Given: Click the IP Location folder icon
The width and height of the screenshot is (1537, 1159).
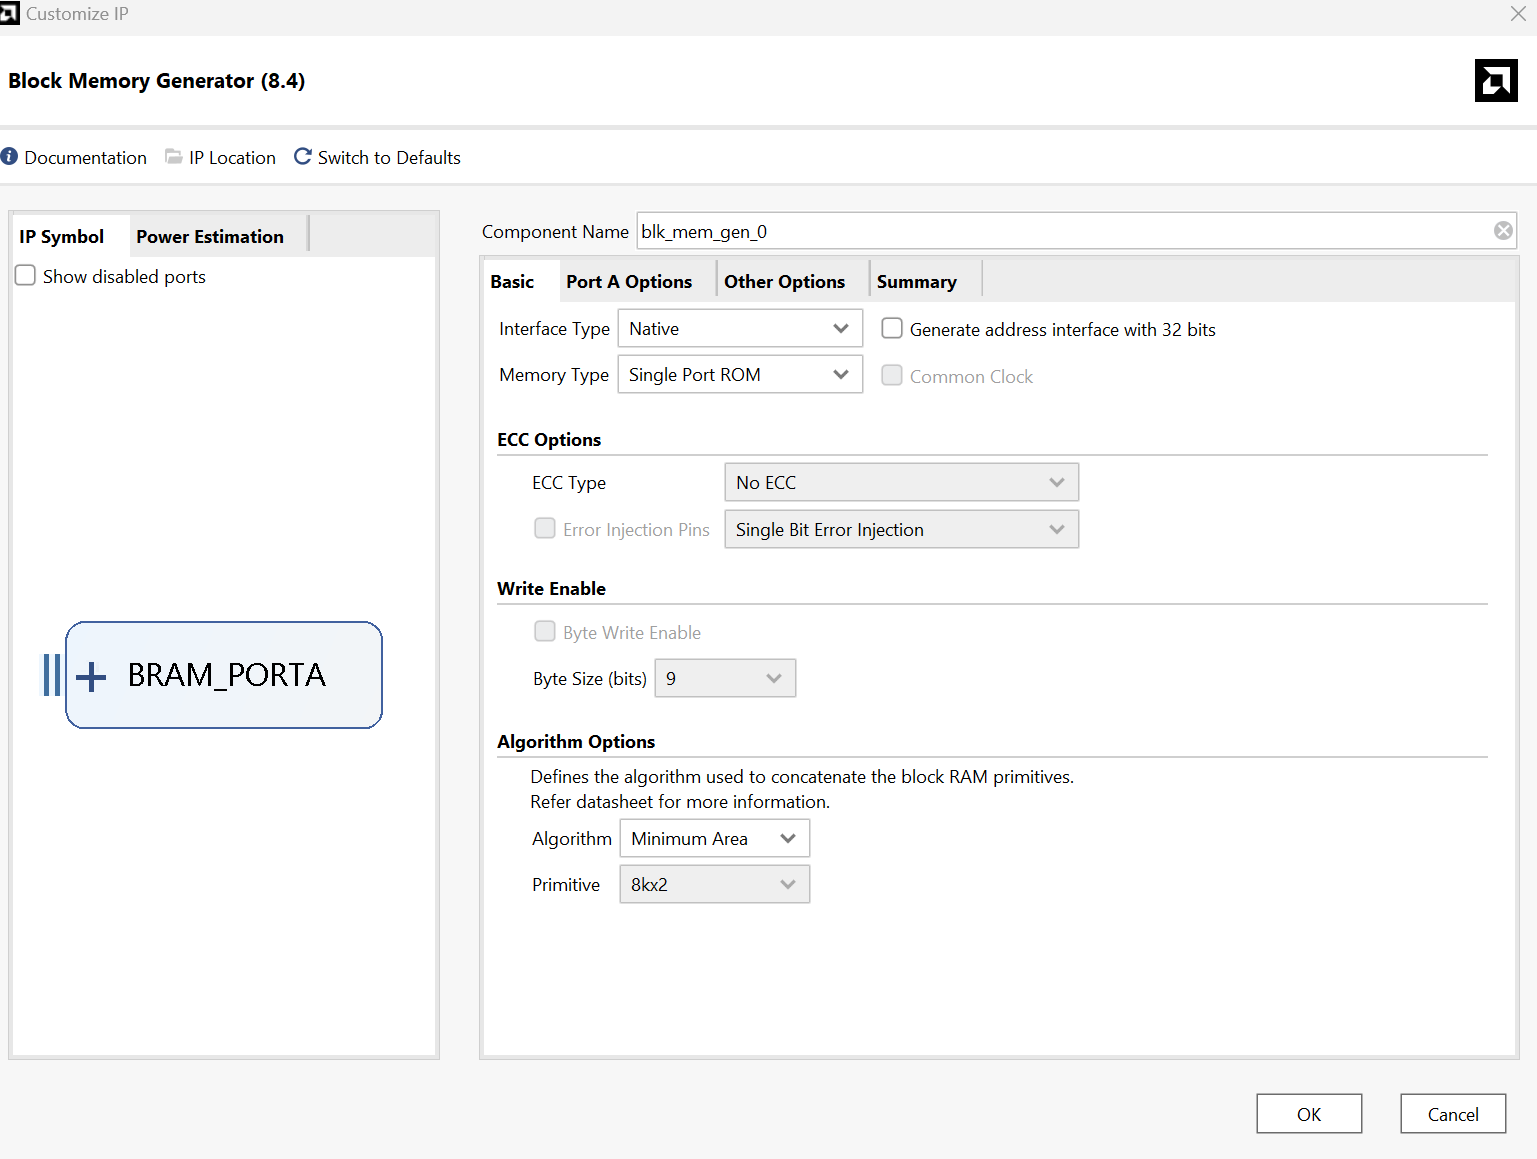Looking at the screenshot, I should [x=174, y=156].
